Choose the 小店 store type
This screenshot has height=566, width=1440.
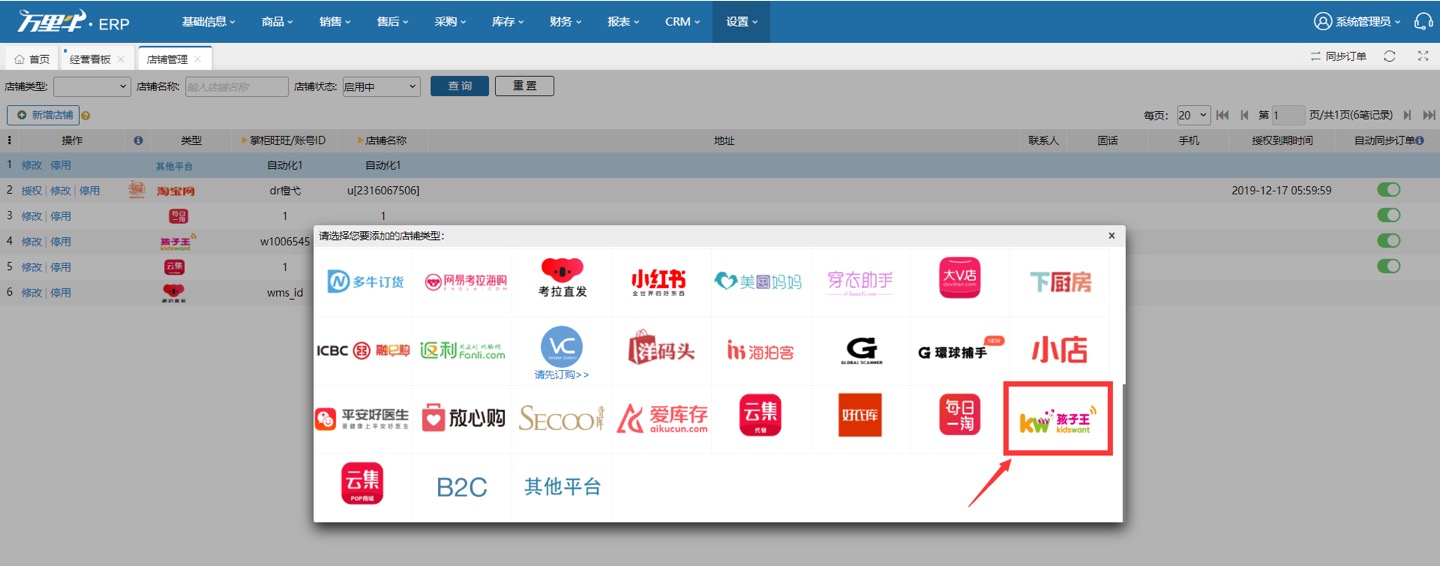tap(1059, 349)
